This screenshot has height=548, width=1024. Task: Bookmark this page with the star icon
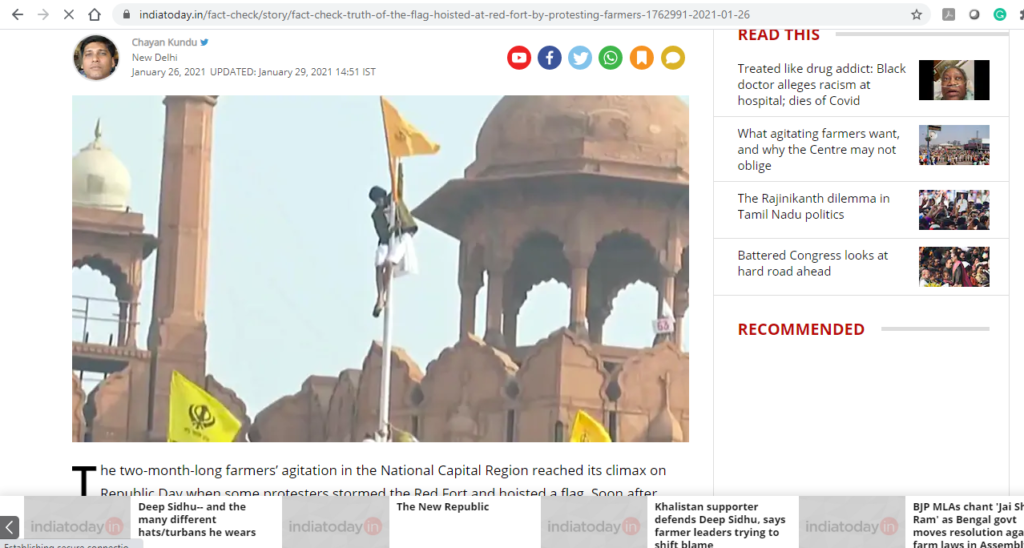[916, 14]
